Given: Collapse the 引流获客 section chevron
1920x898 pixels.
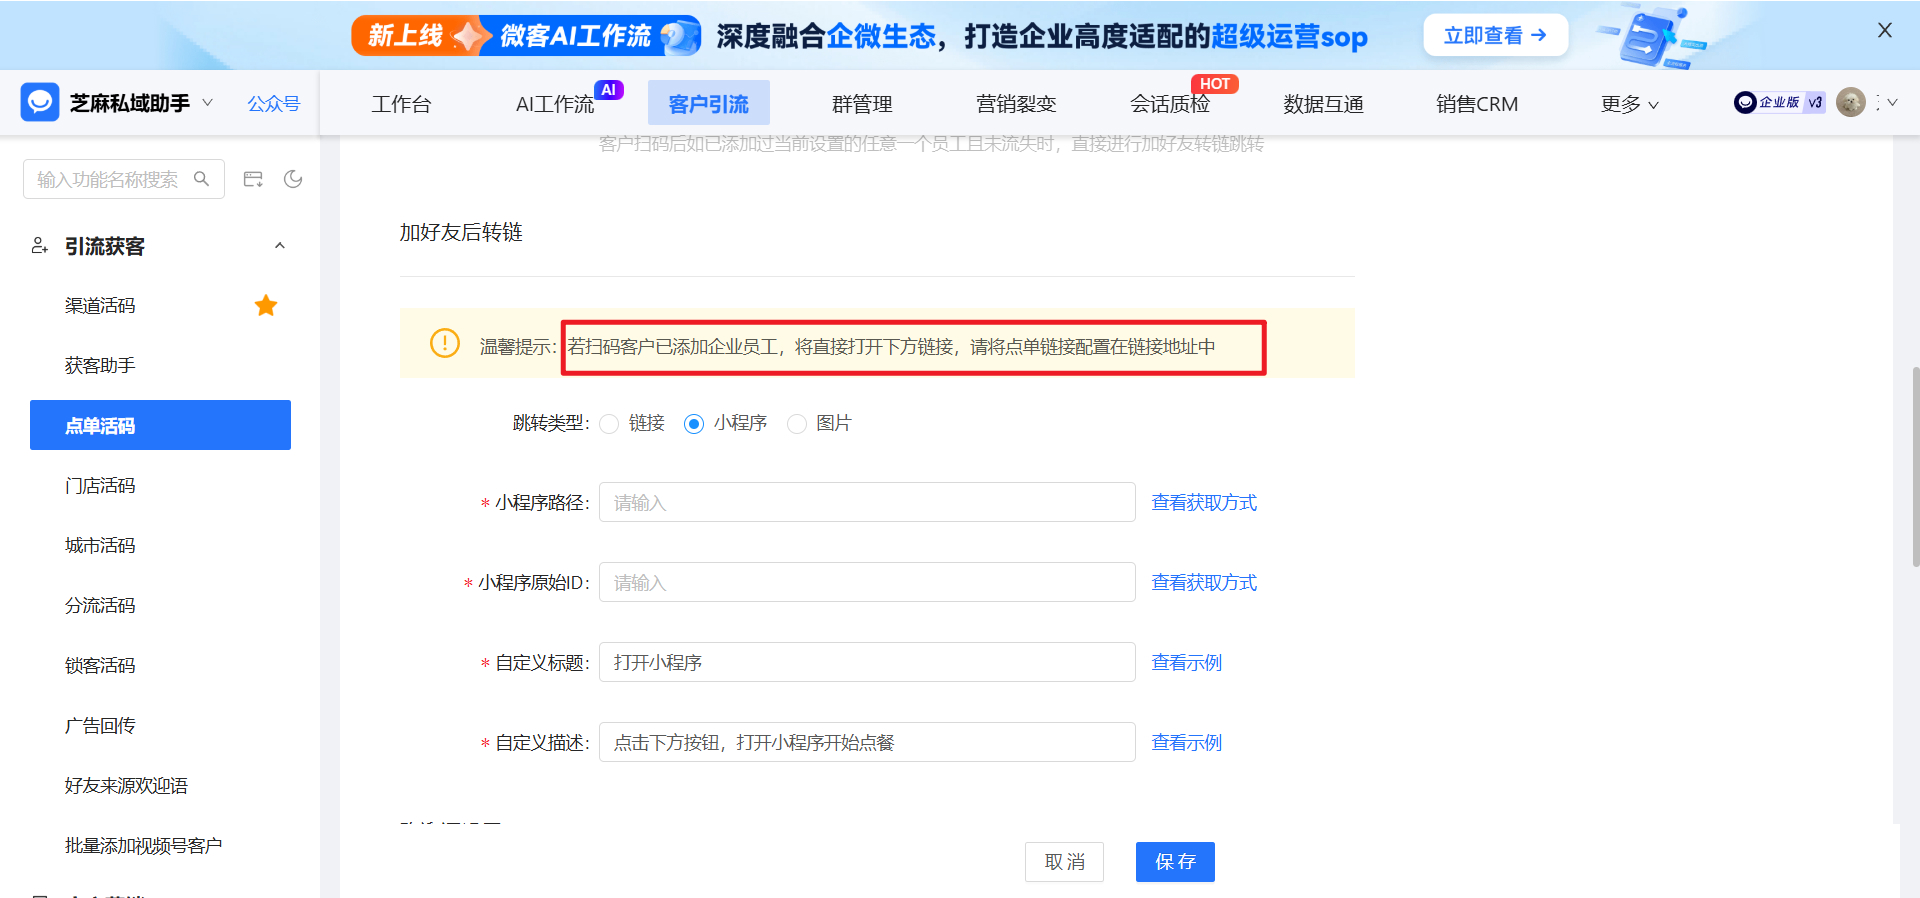Looking at the screenshot, I should point(280,246).
